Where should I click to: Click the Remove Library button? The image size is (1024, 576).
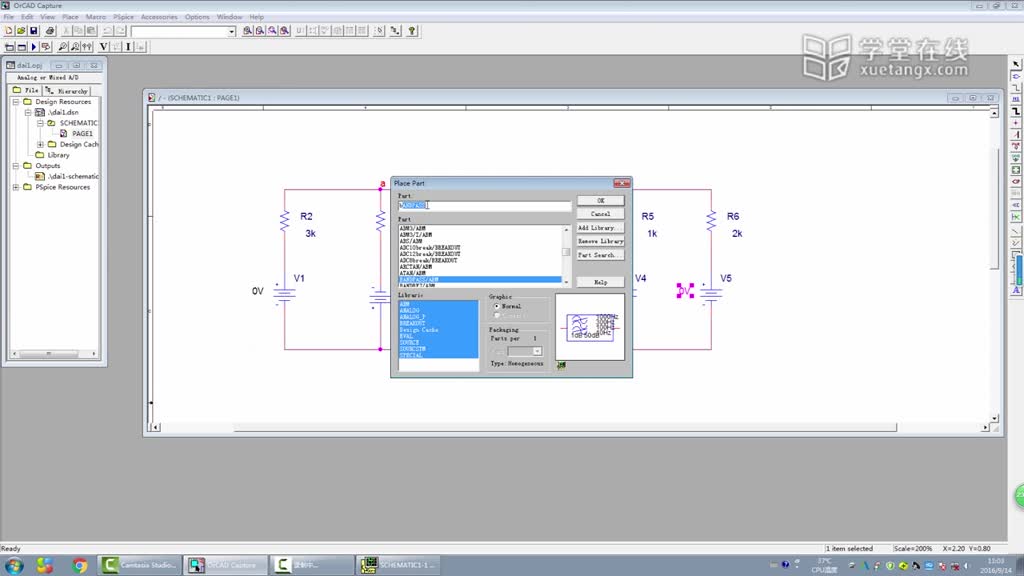pyautogui.click(x=600, y=242)
